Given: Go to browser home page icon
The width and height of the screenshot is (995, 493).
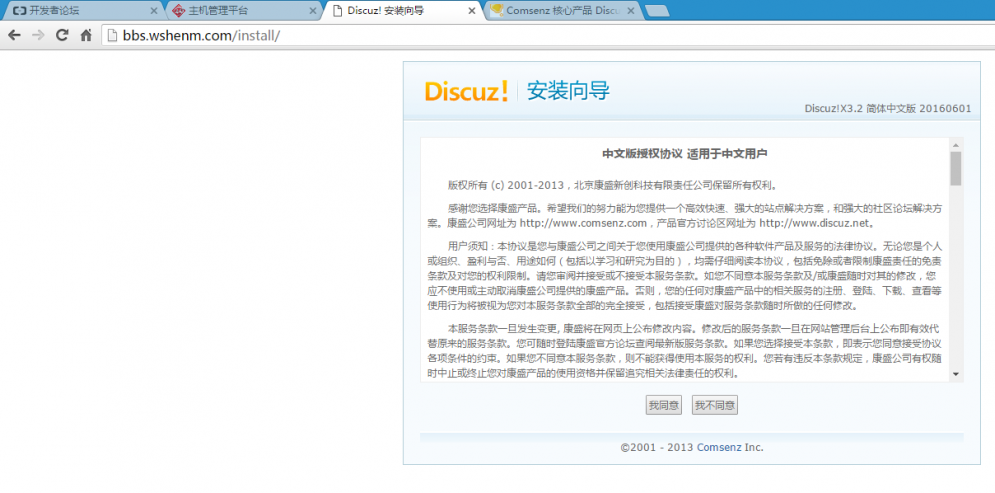Looking at the screenshot, I should tap(86, 36).
